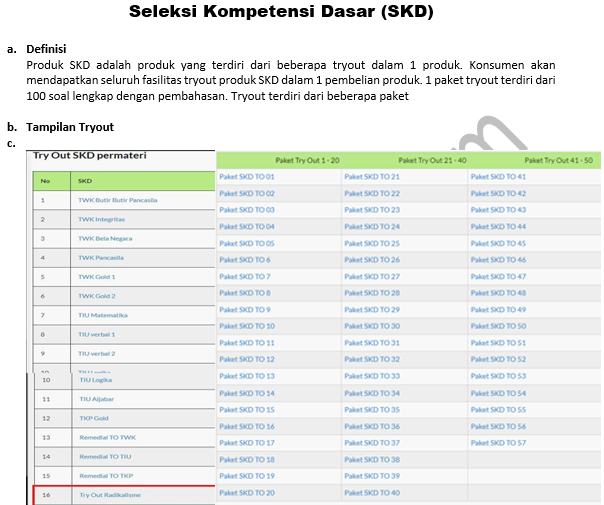Select TIU Aljabar from the list
The height and width of the screenshot is (505, 604).
tap(97, 399)
